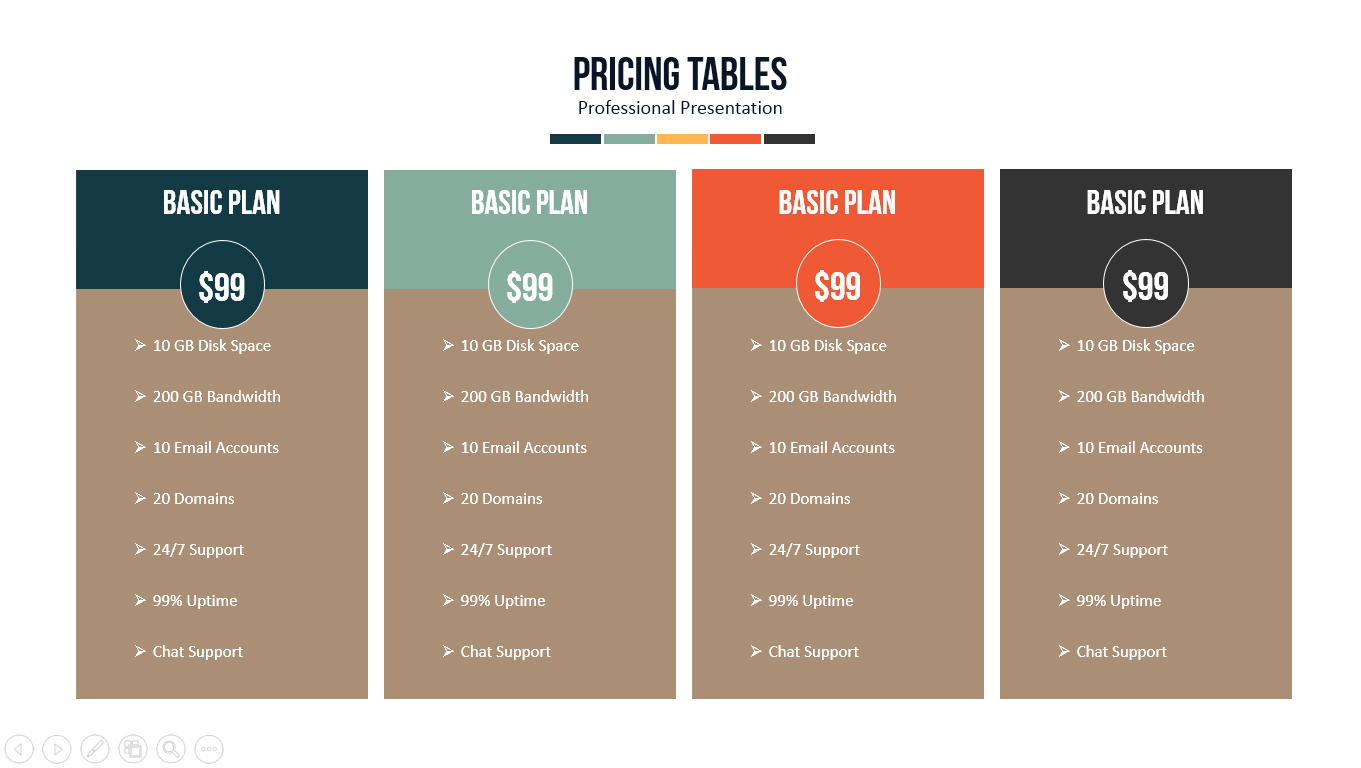The width and height of the screenshot is (1361, 768).
Task: Click 200 GB Bandwidth in the first column
Action: [216, 397]
